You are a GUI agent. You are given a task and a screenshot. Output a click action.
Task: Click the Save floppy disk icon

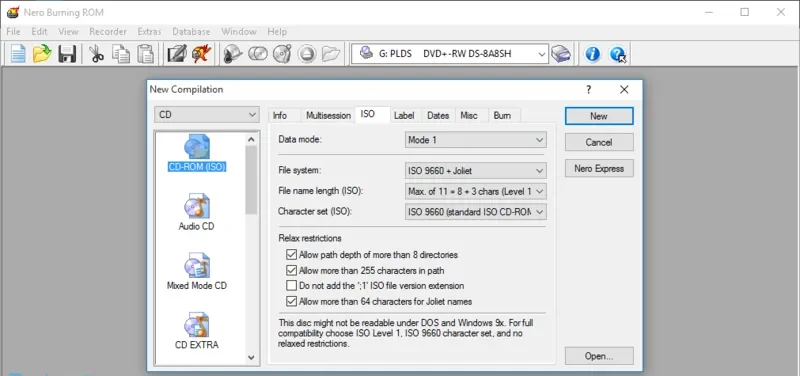point(67,54)
